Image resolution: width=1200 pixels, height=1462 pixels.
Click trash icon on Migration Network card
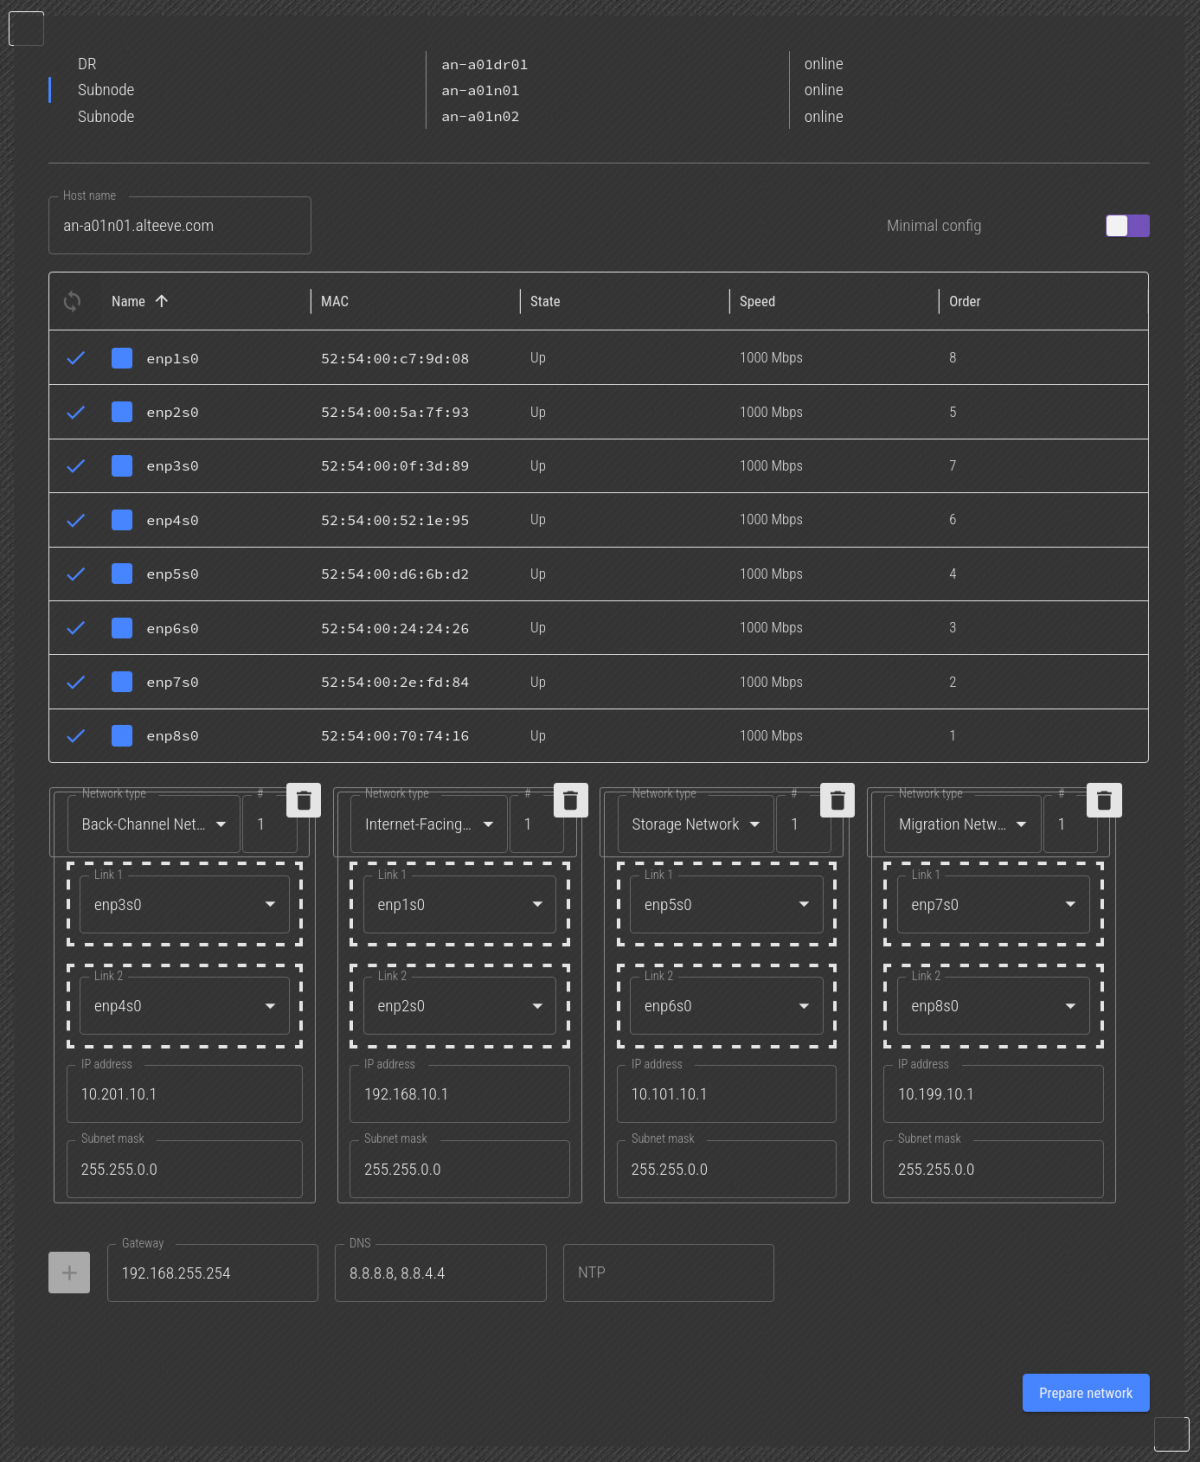(1104, 800)
